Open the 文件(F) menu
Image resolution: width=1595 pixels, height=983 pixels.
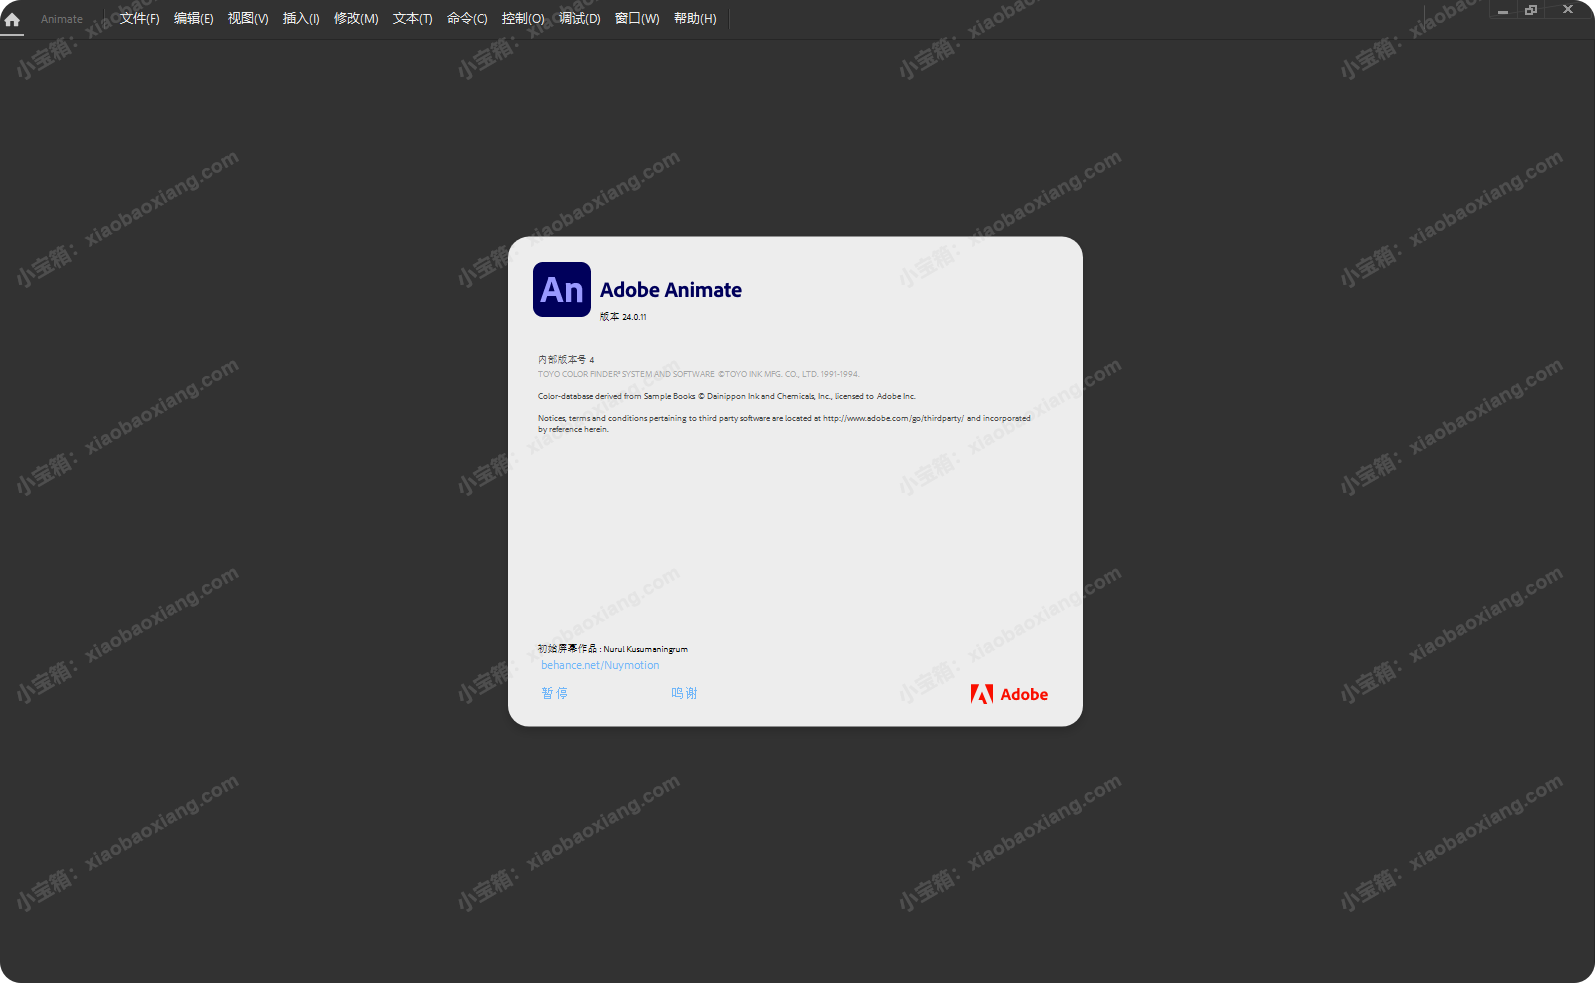tap(139, 19)
